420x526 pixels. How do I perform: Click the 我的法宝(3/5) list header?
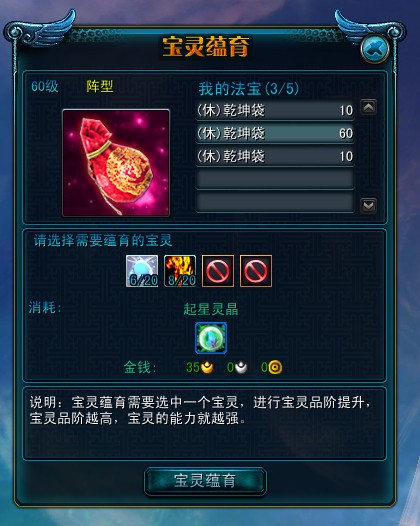pos(248,89)
